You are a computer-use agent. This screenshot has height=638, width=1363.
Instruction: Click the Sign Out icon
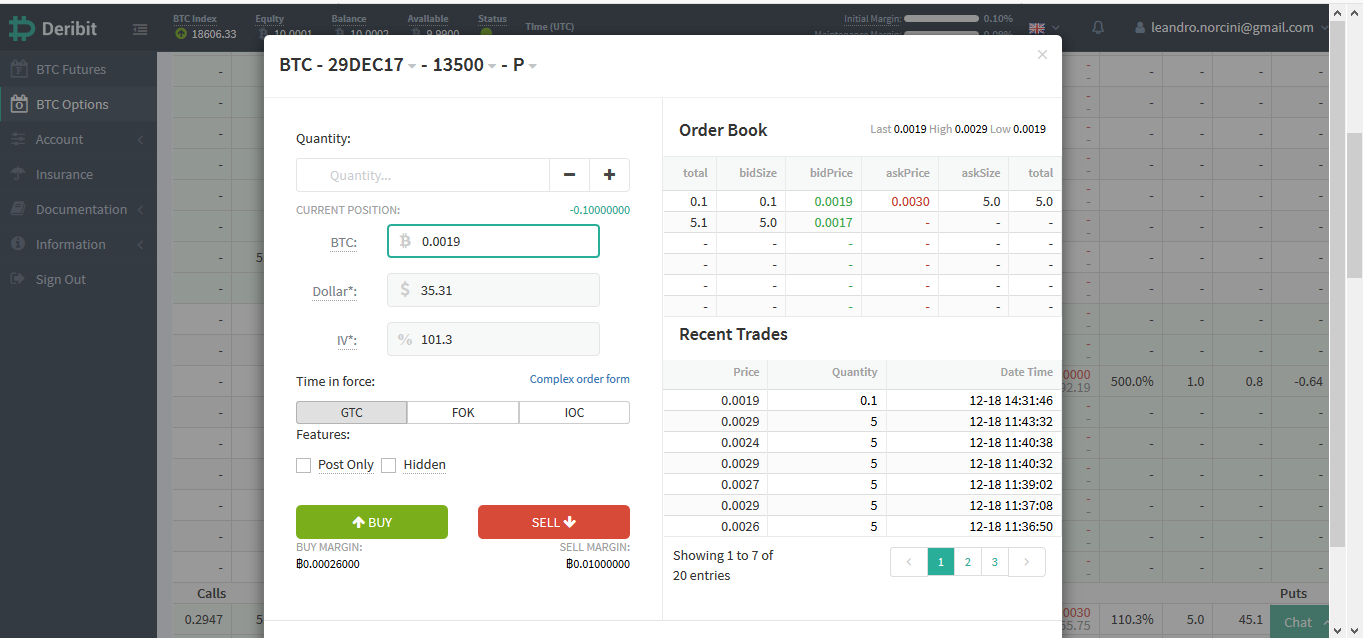pyautogui.click(x=17, y=279)
